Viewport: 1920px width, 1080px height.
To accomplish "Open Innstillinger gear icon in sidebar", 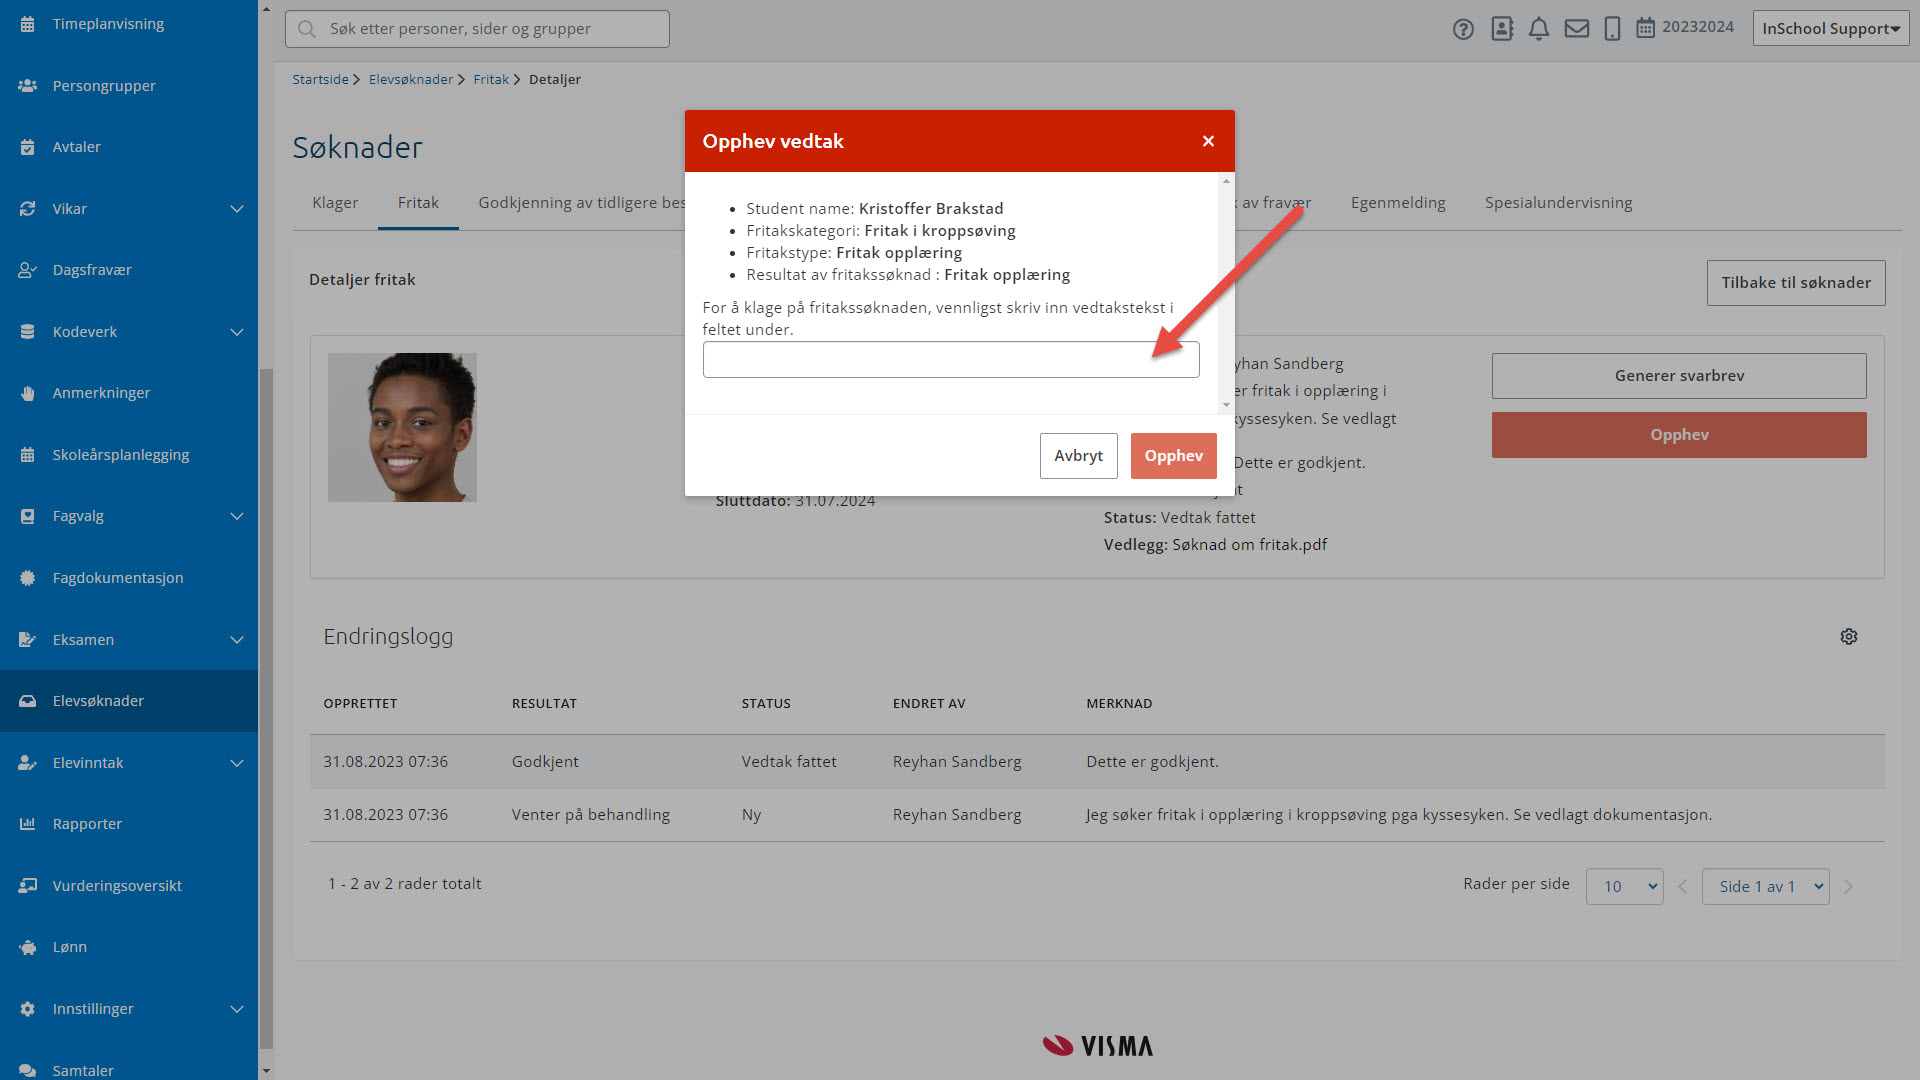I will click(x=28, y=1009).
